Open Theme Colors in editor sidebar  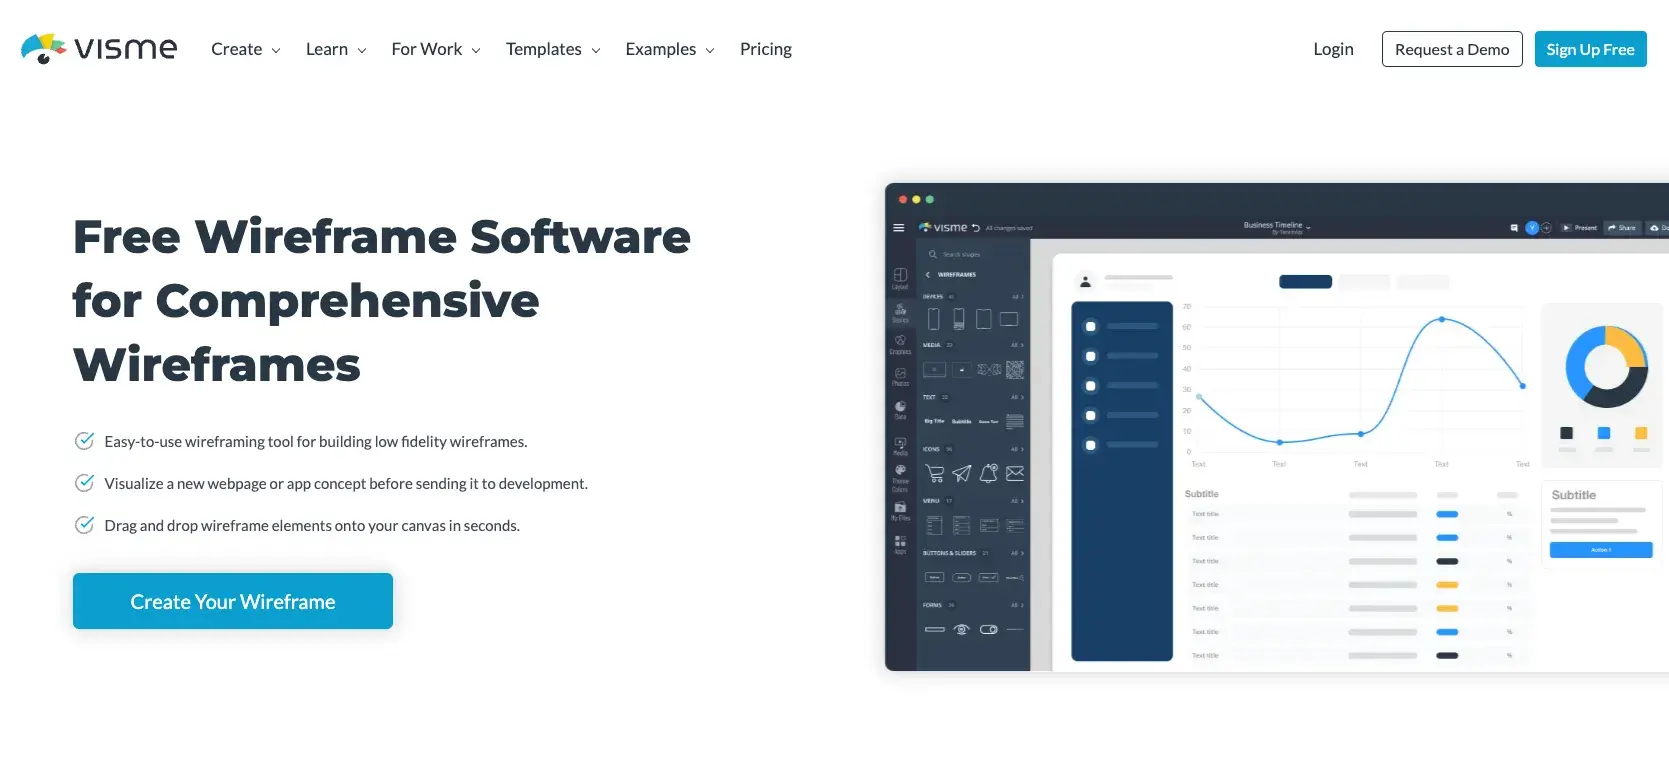[900, 477]
